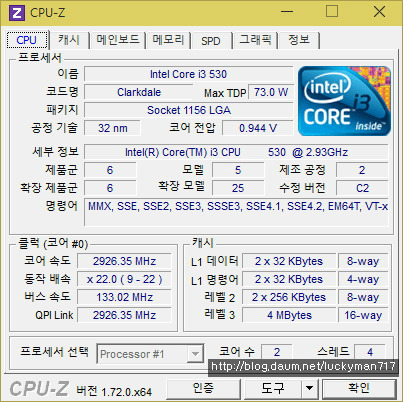
Task: Open the SPD tab
Action: point(211,41)
